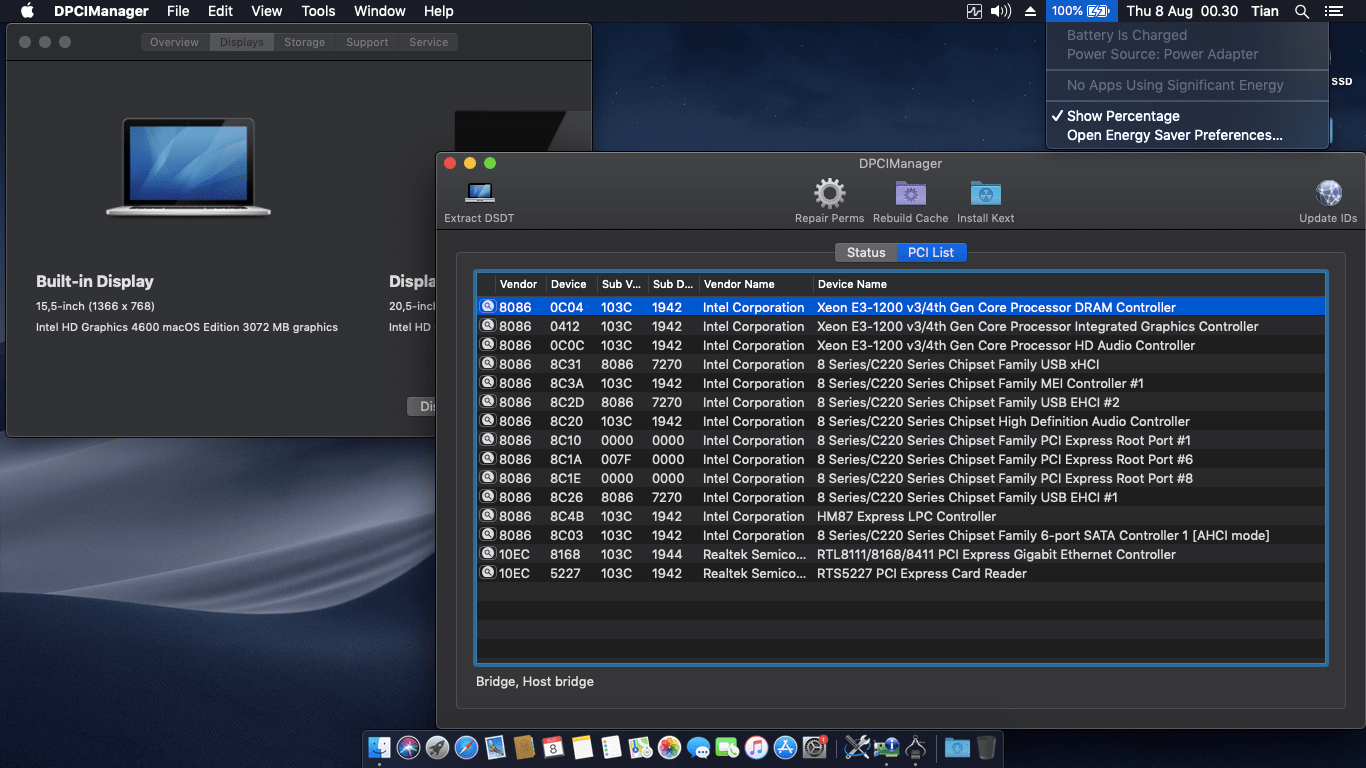The height and width of the screenshot is (768, 1366).
Task: Select the Integrated Graphics Controller row
Action: 901,326
